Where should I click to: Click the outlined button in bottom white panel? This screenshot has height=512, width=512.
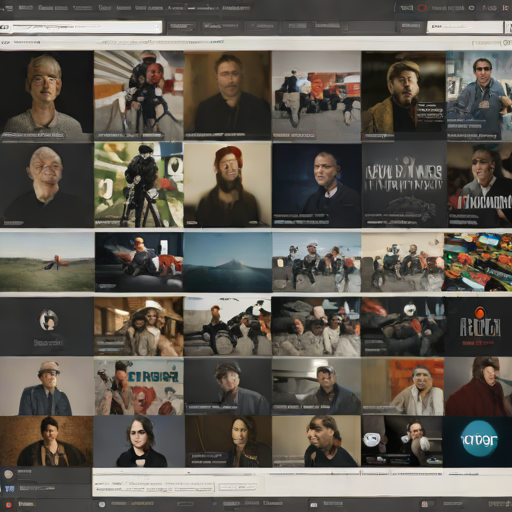click(238, 487)
